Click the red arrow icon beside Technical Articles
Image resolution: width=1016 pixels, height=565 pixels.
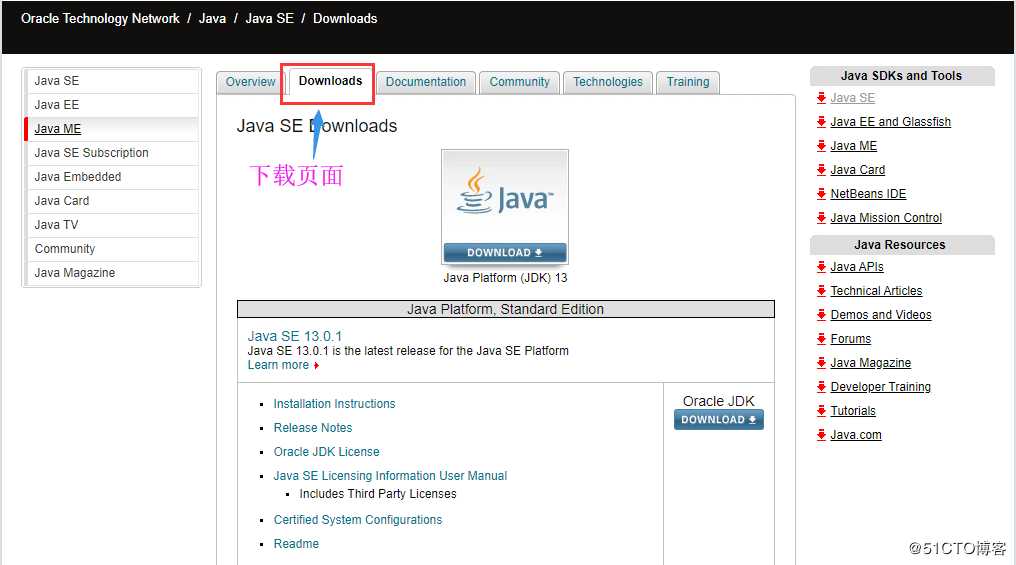[x=821, y=290]
